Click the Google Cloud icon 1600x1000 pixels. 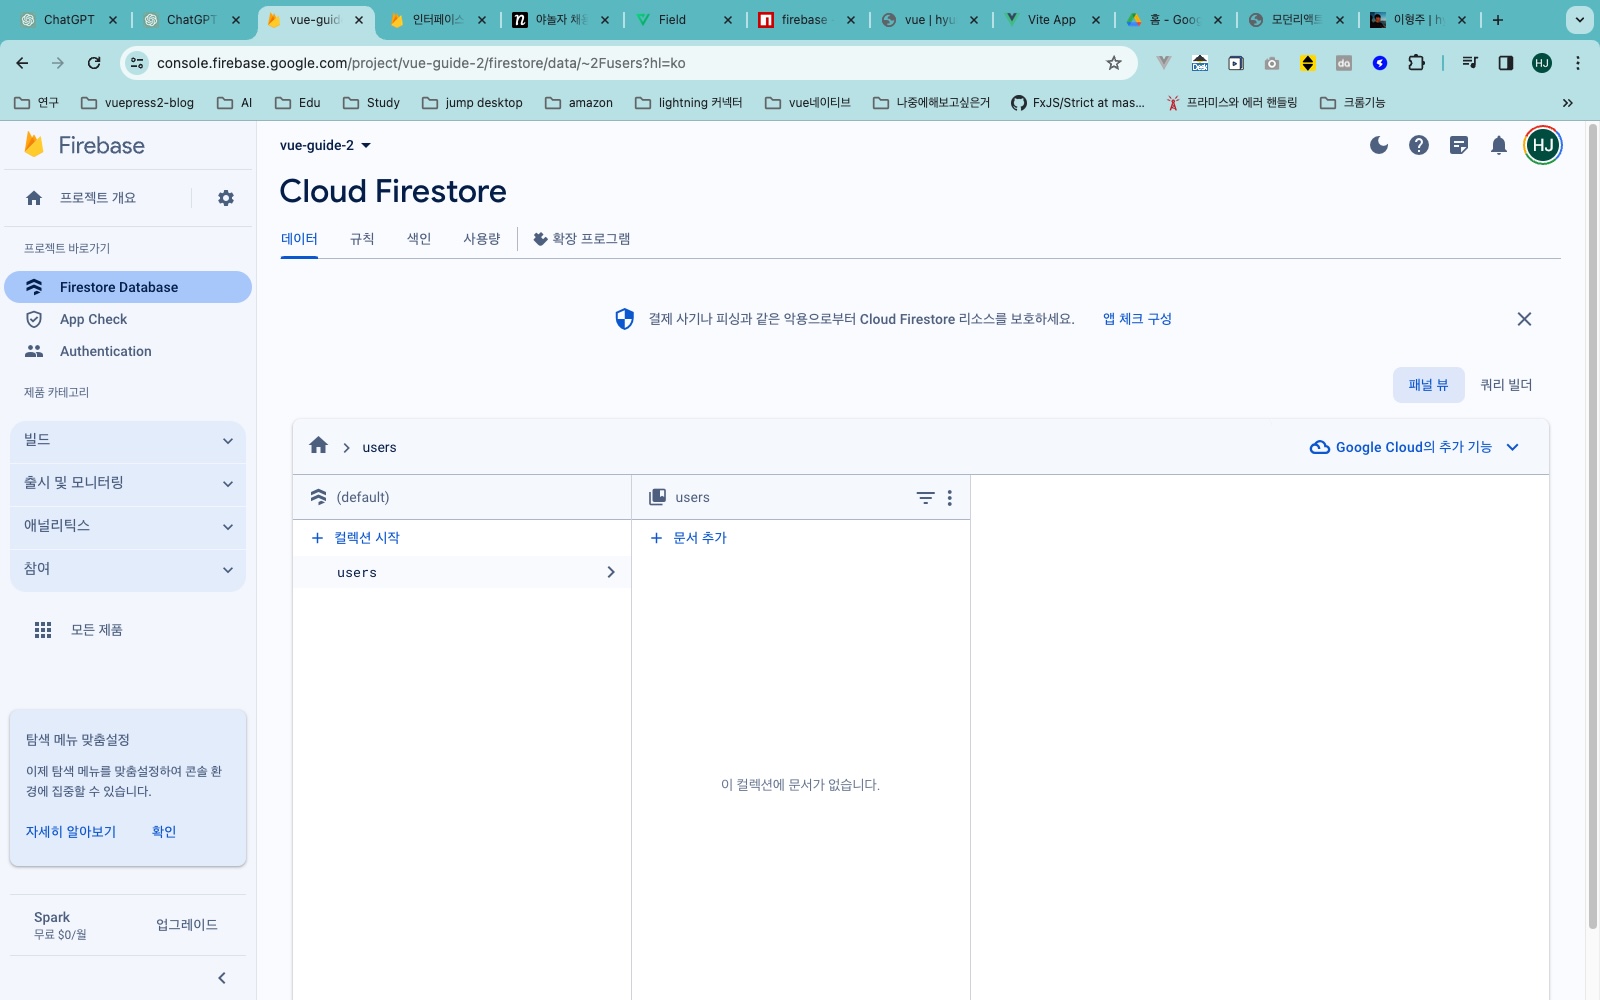[1320, 447]
